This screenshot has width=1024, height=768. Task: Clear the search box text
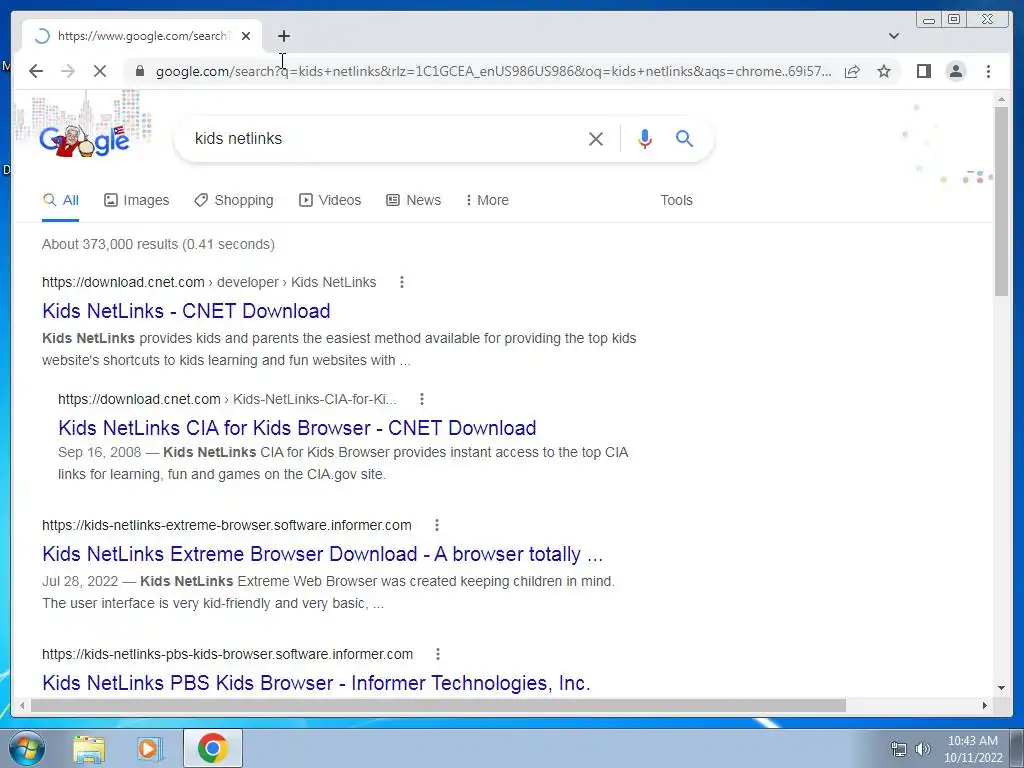[596, 139]
